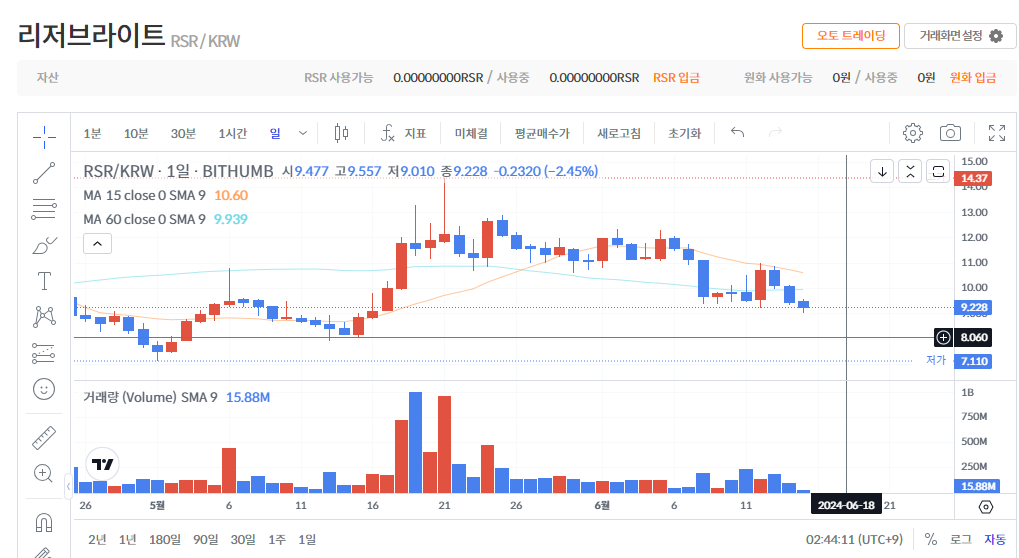Redo the chart action
Screen dimensions: 1019x558
point(775,133)
